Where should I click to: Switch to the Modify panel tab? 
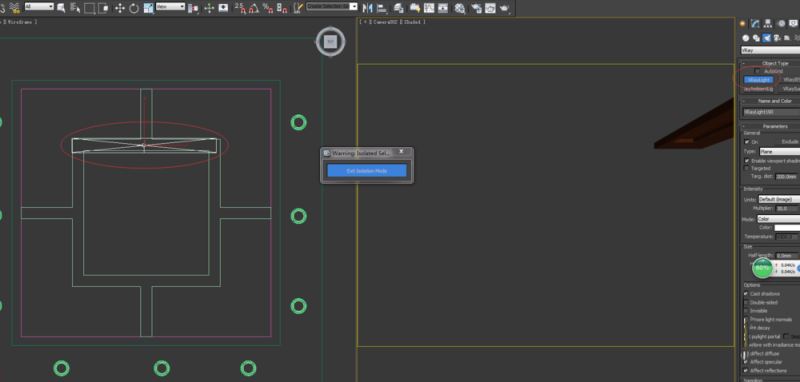pos(755,23)
